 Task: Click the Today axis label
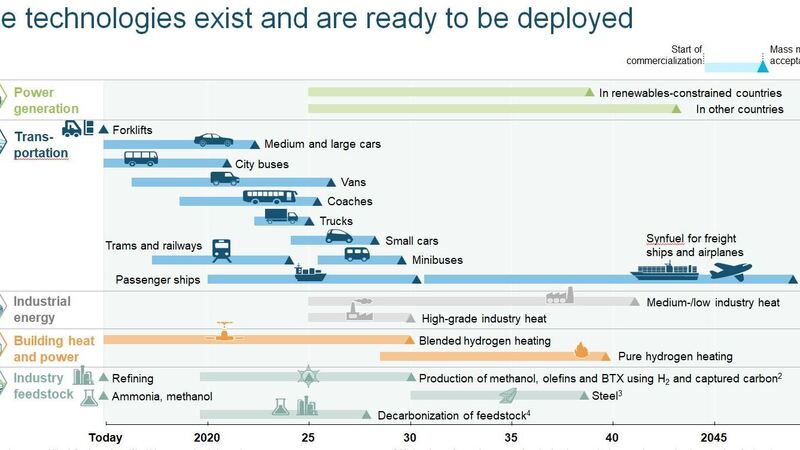coord(105,438)
